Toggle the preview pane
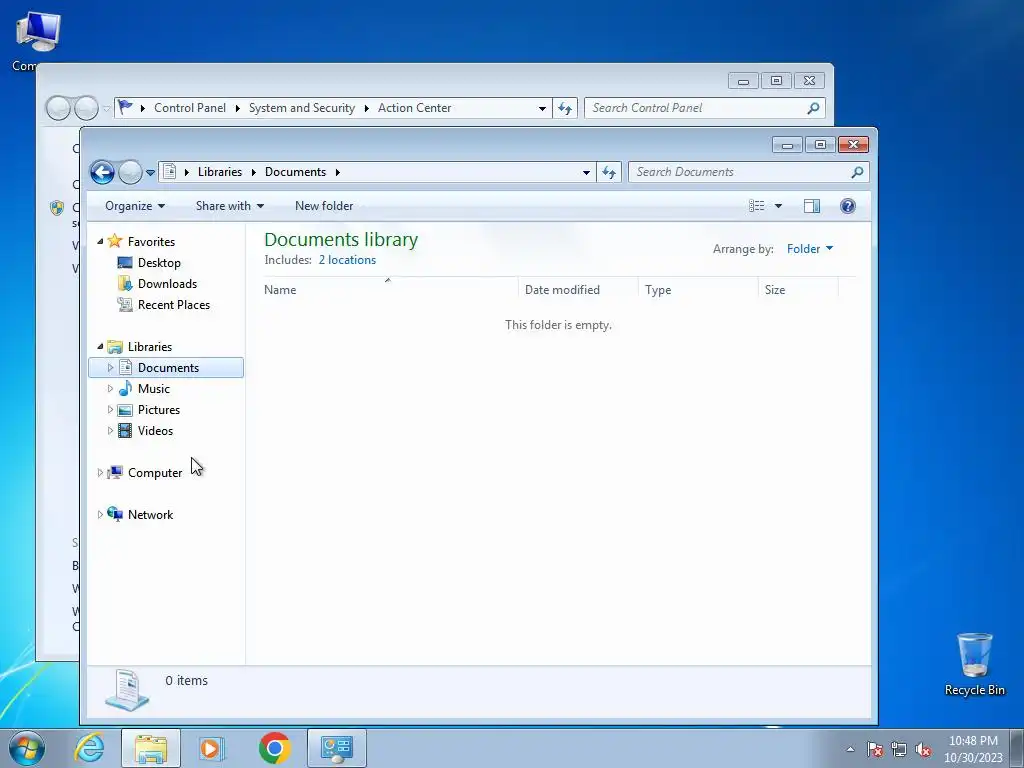The image size is (1024, 768). click(x=812, y=206)
